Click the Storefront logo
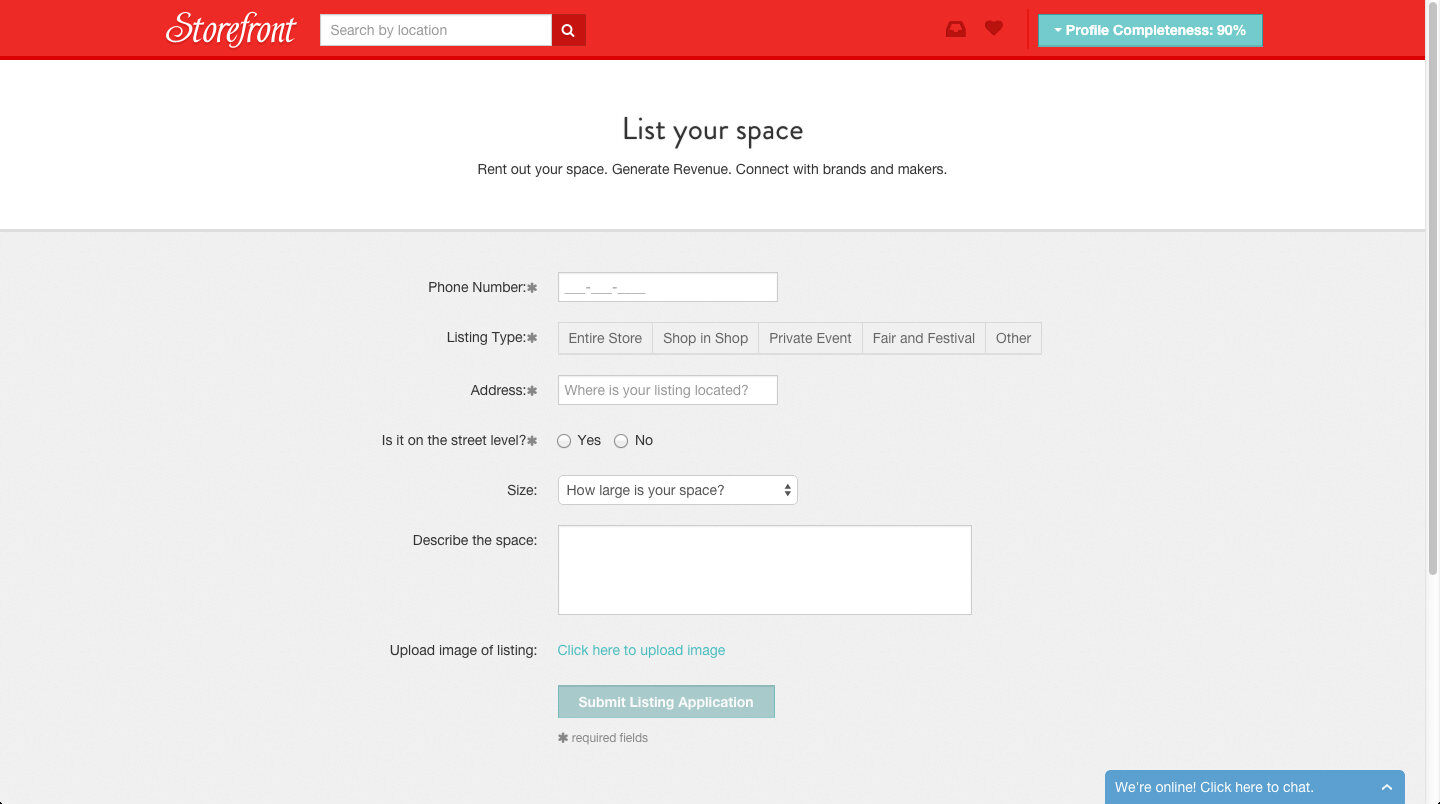The width and height of the screenshot is (1440, 804). 231,29
